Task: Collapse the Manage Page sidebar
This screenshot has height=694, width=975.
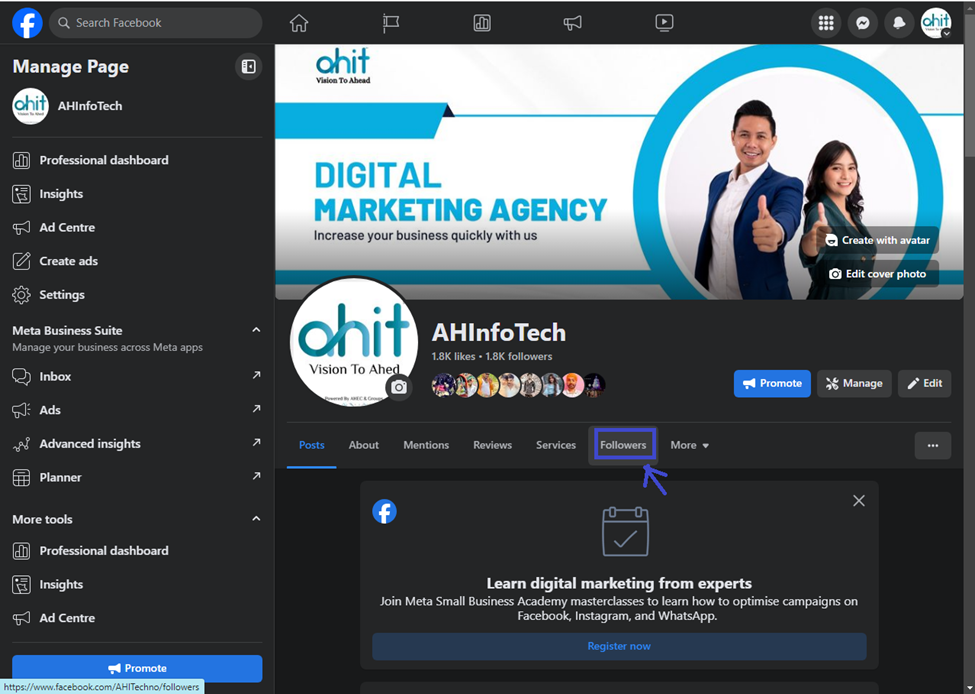Action: coord(248,67)
